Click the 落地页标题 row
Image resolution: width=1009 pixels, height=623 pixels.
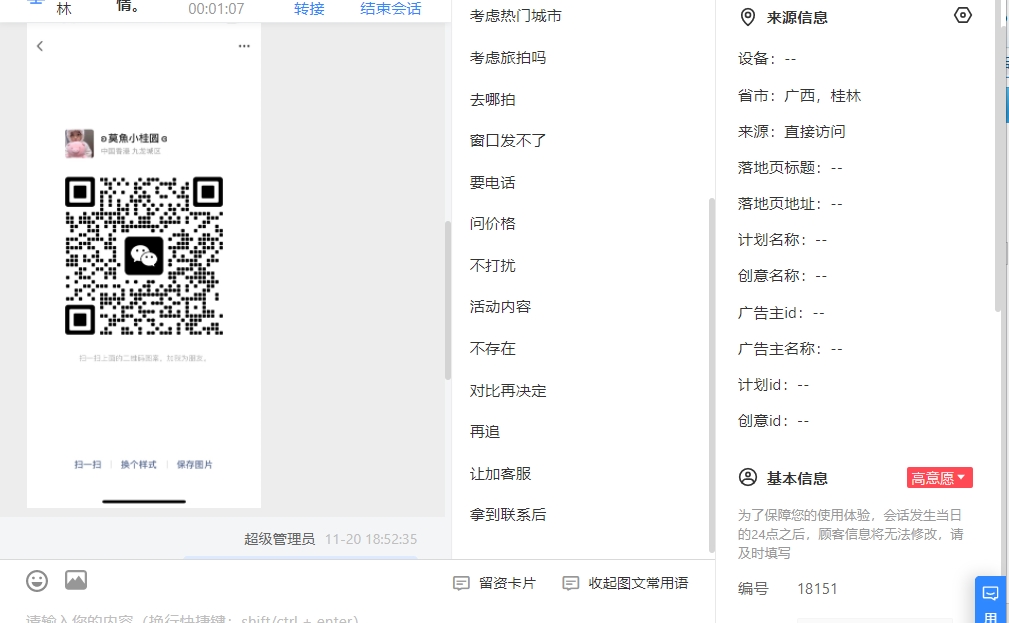pyautogui.click(x=790, y=168)
